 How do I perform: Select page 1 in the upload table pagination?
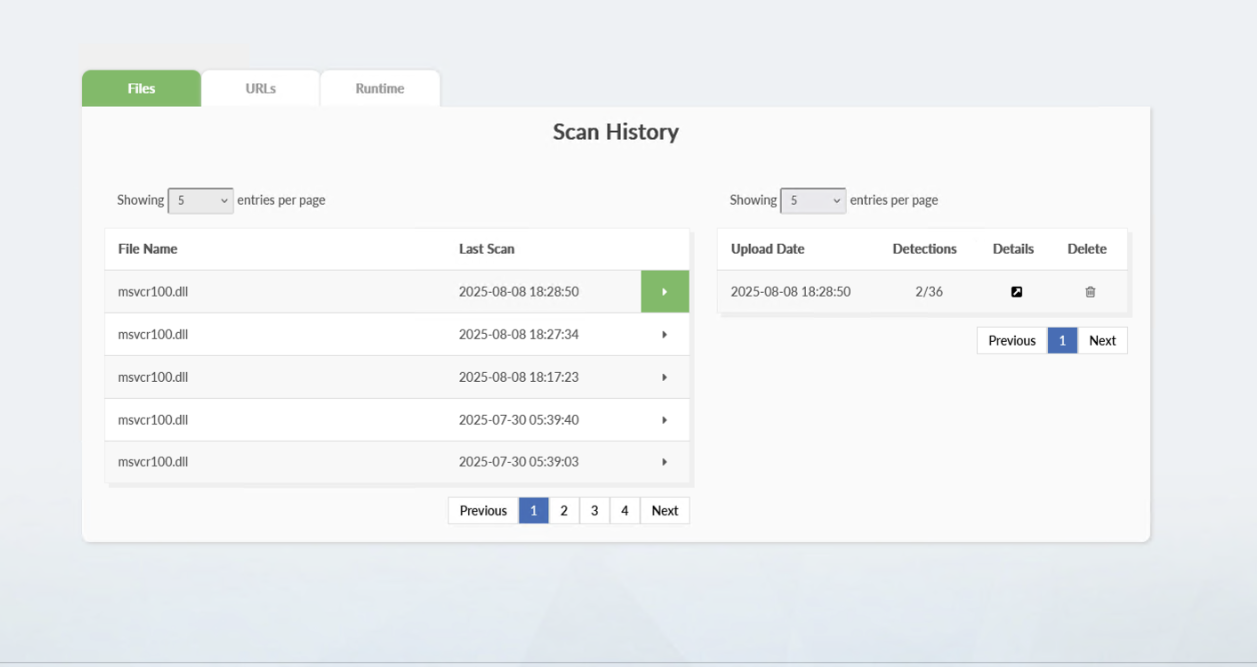coord(1062,341)
